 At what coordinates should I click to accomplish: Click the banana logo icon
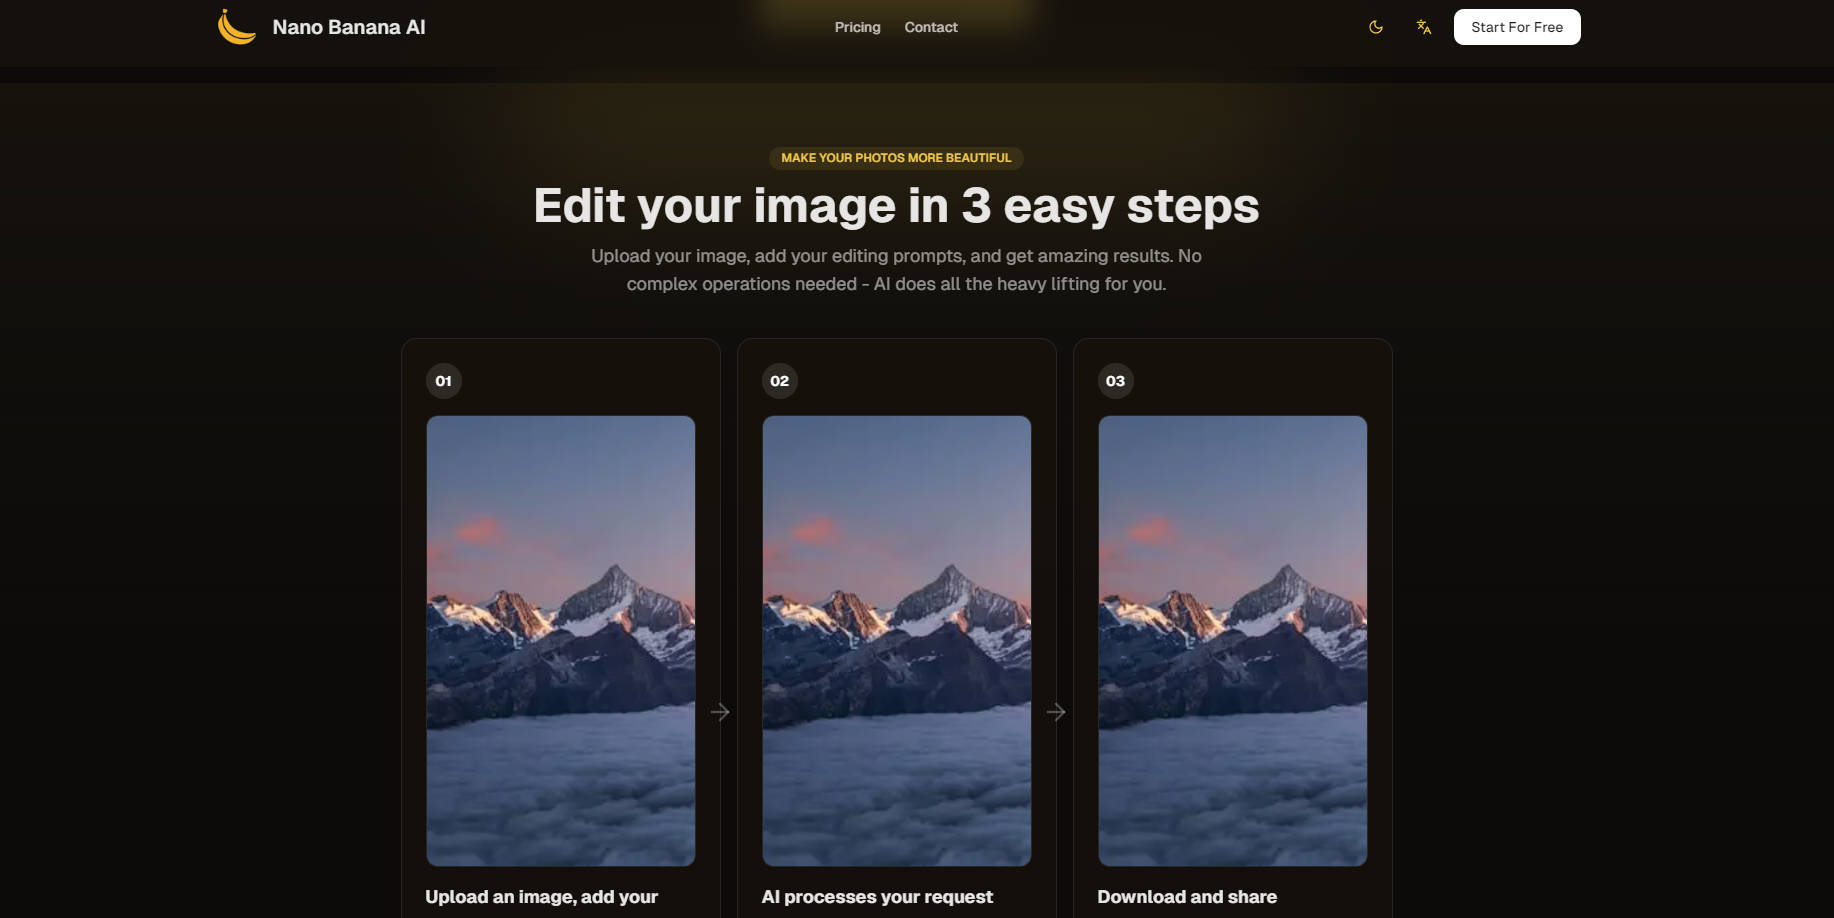(x=236, y=27)
